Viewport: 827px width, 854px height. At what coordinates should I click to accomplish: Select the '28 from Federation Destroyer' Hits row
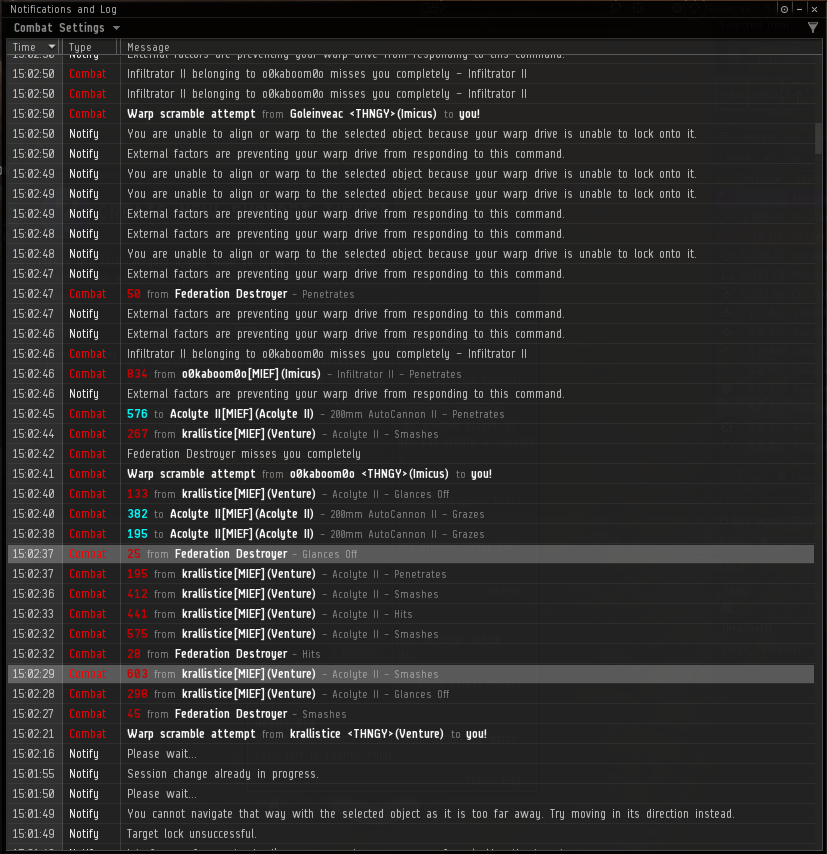411,654
